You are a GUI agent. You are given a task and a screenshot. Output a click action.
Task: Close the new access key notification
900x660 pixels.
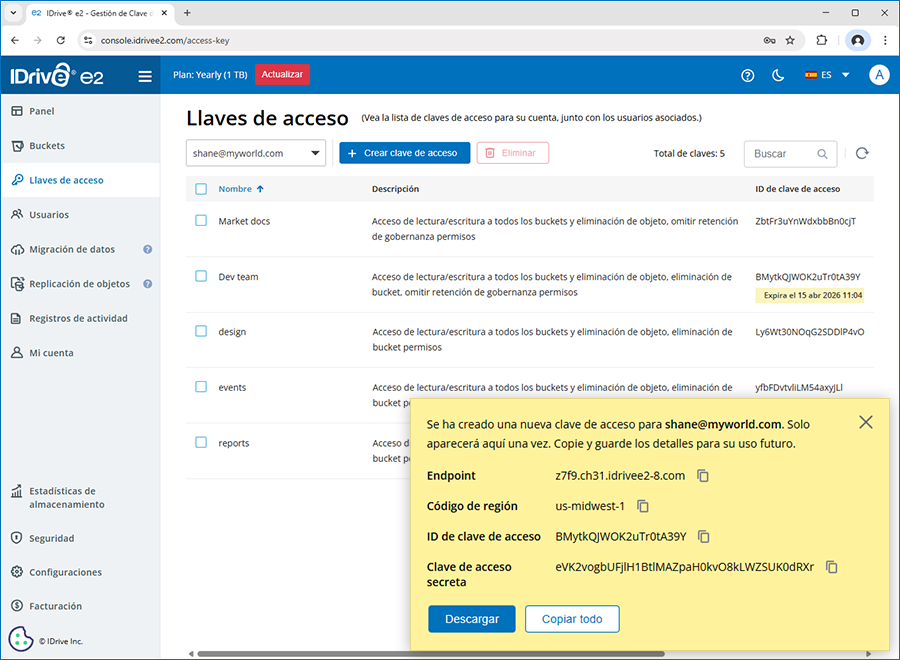click(x=866, y=422)
